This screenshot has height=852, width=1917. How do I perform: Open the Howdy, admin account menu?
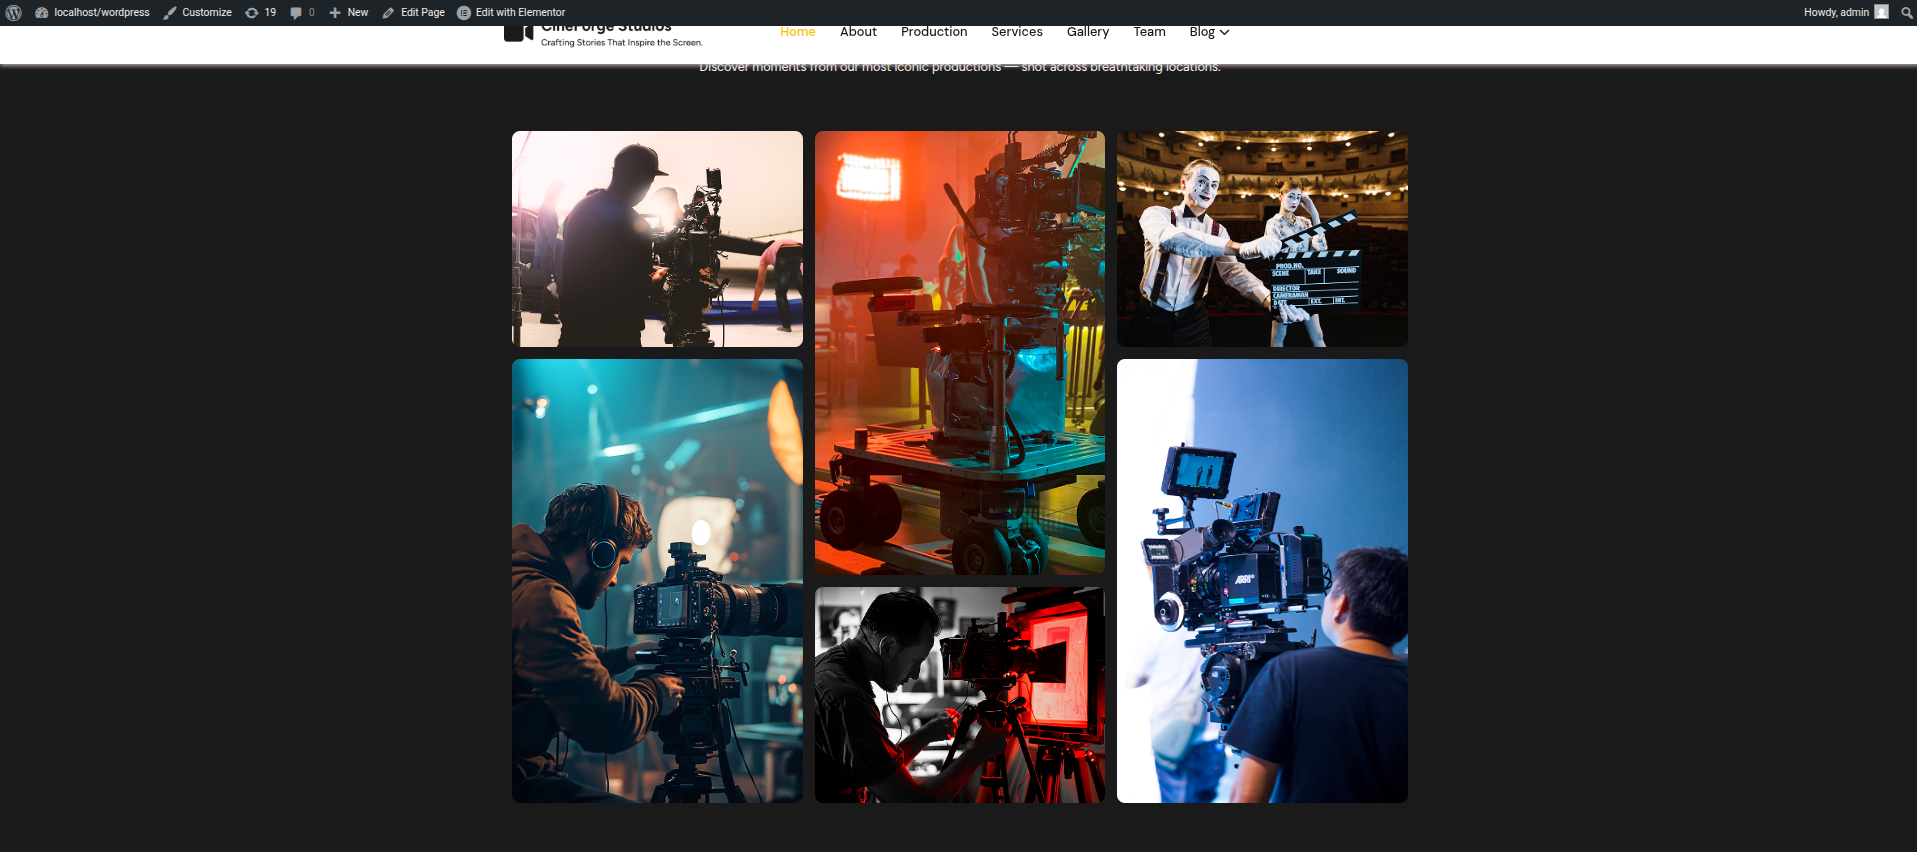tap(1835, 13)
